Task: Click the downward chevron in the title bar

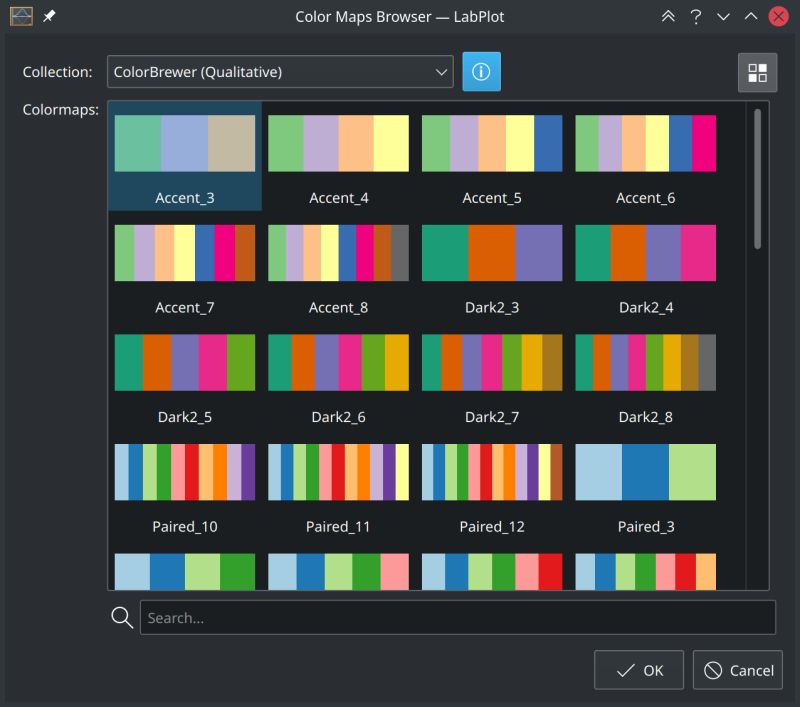Action: 722,16
